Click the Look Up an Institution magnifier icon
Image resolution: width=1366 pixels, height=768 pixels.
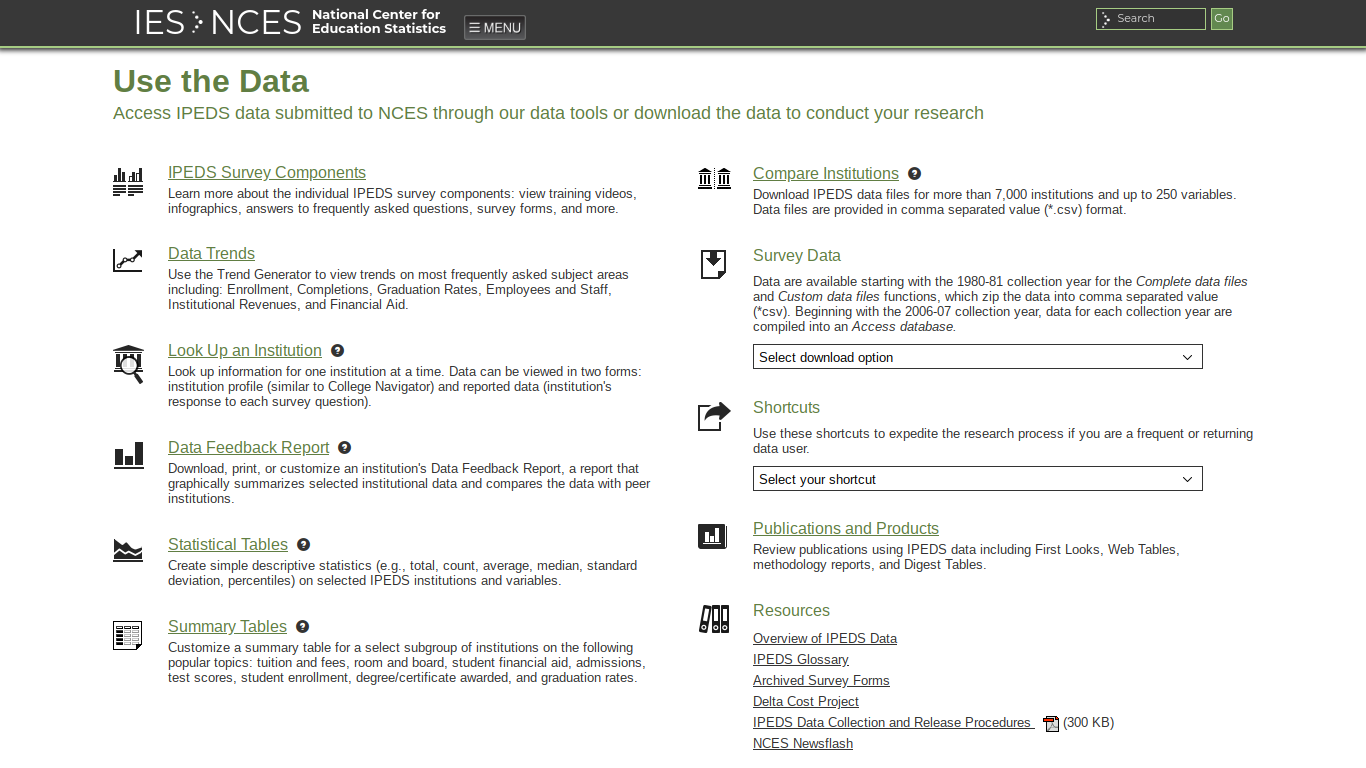(x=129, y=364)
